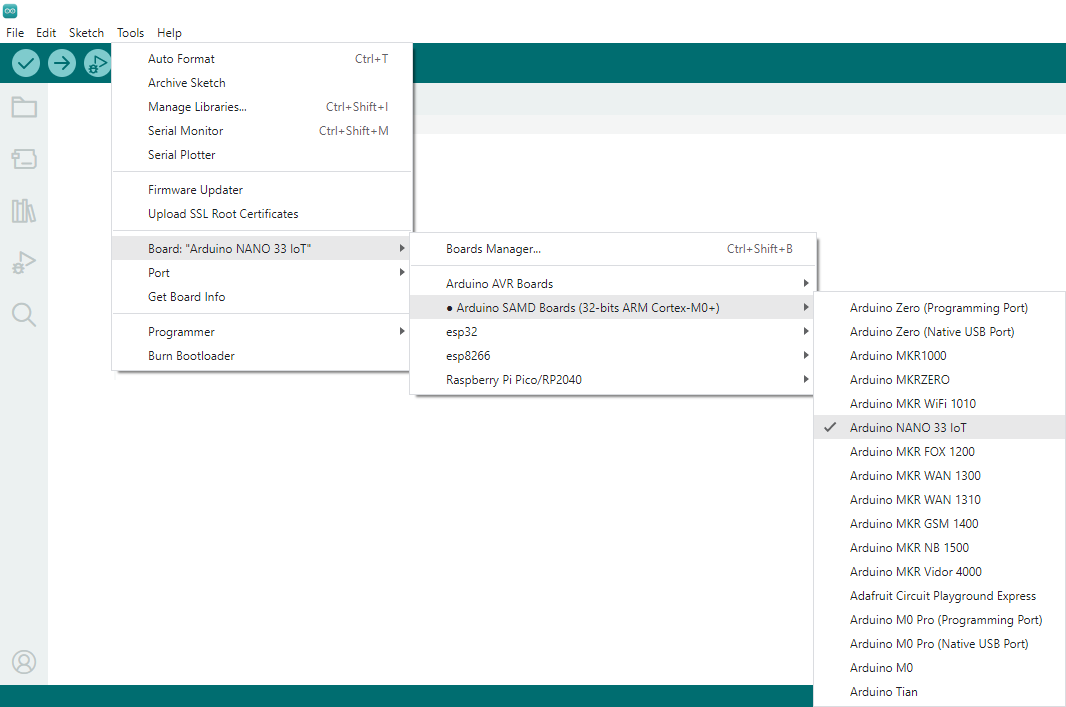Select Arduino M0 Pro (Native USB Port) board
Image resolution: width=1066 pixels, height=707 pixels.
[940, 644]
